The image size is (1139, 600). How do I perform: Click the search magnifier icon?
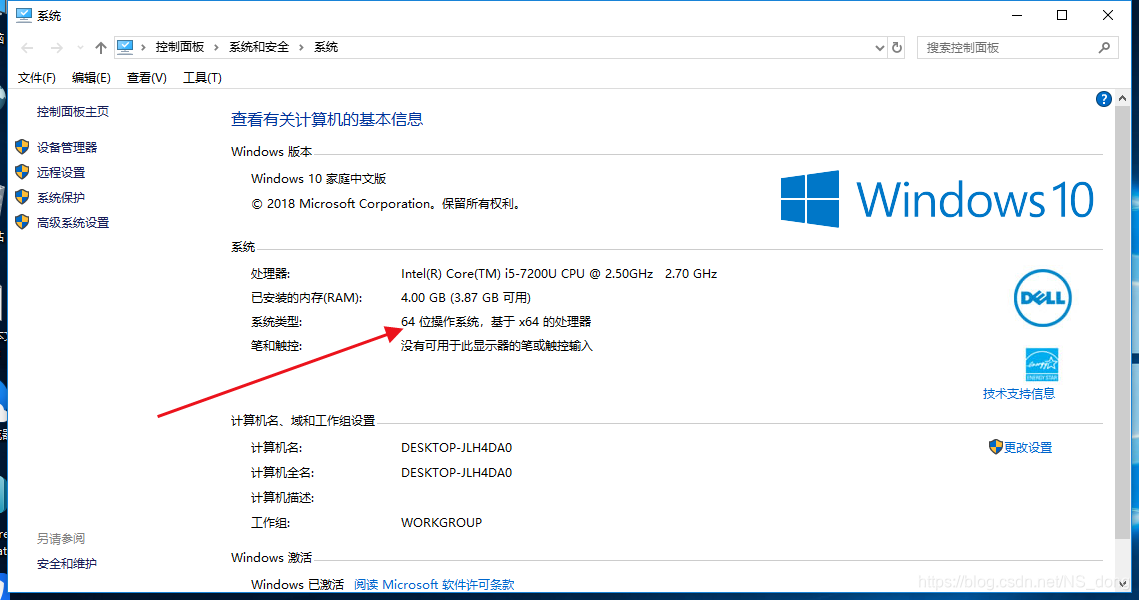pos(1104,48)
